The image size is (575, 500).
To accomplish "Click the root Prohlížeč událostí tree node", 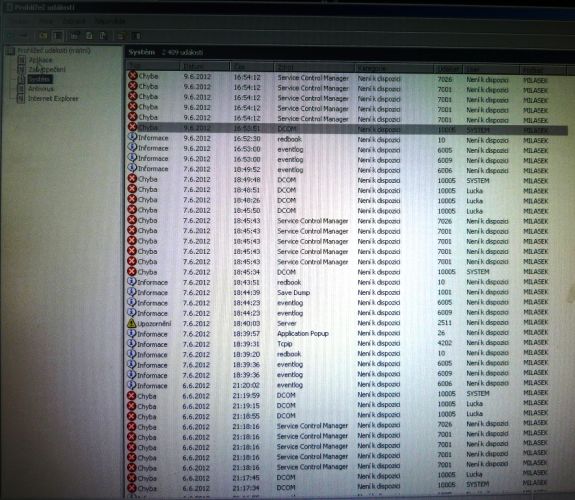I will point(54,50).
